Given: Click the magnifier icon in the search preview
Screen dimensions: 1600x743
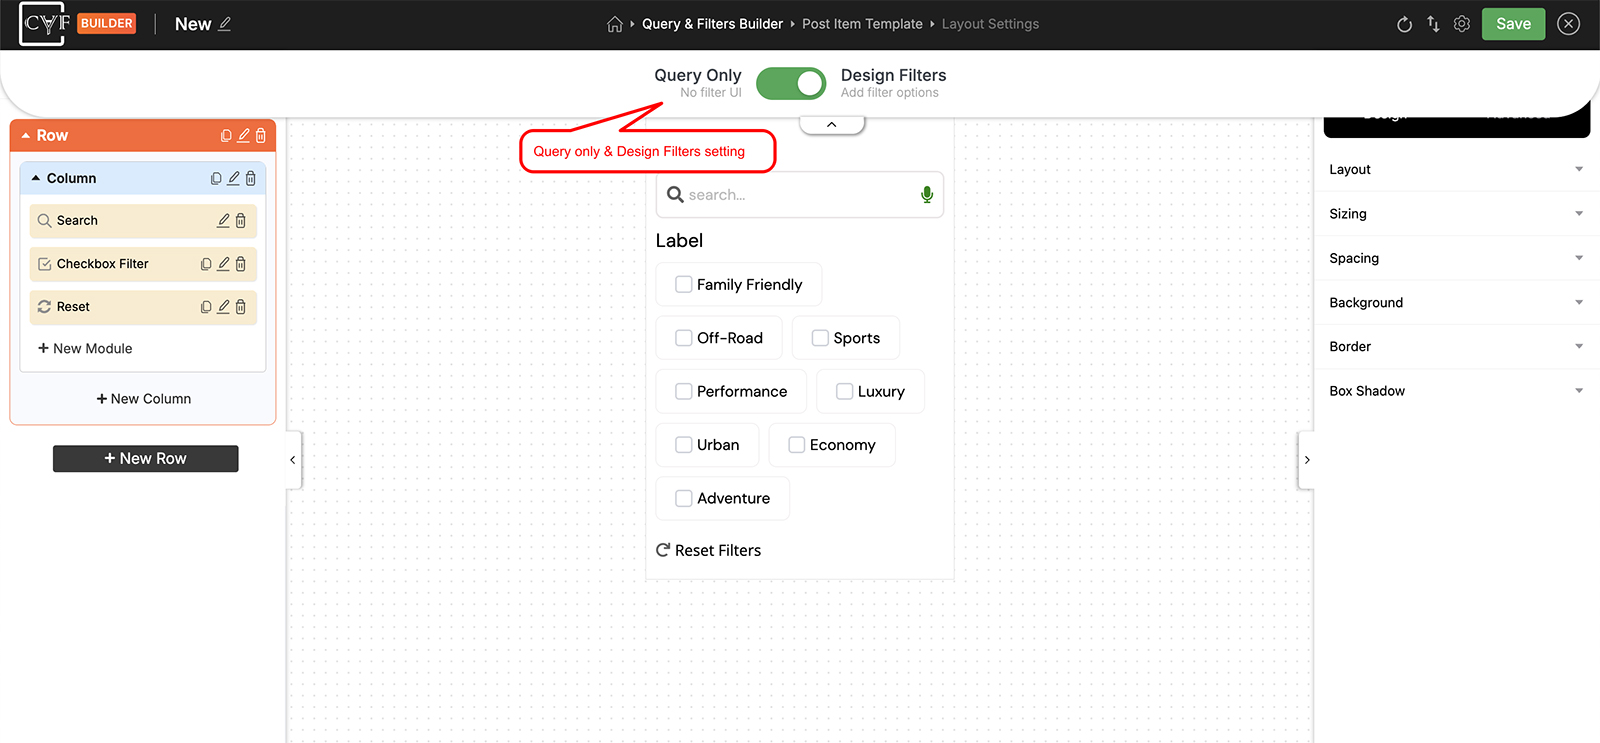Looking at the screenshot, I should [x=675, y=195].
